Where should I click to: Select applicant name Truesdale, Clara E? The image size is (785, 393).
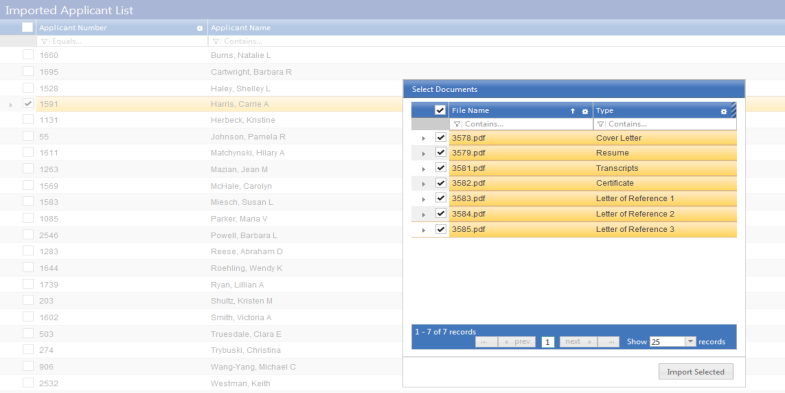(x=246, y=334)
